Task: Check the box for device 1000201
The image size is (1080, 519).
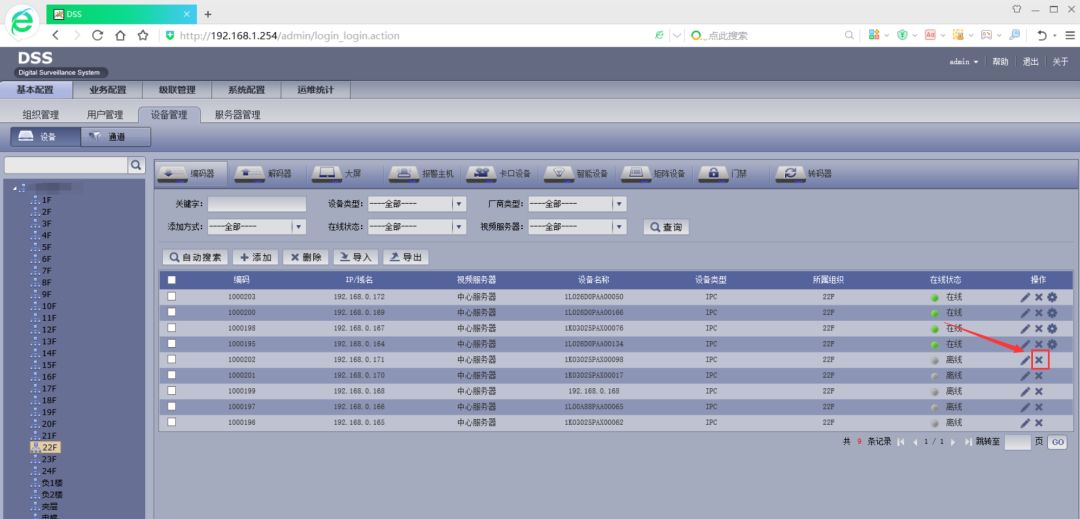Action: pyautogui.click(x=172, y=375)
